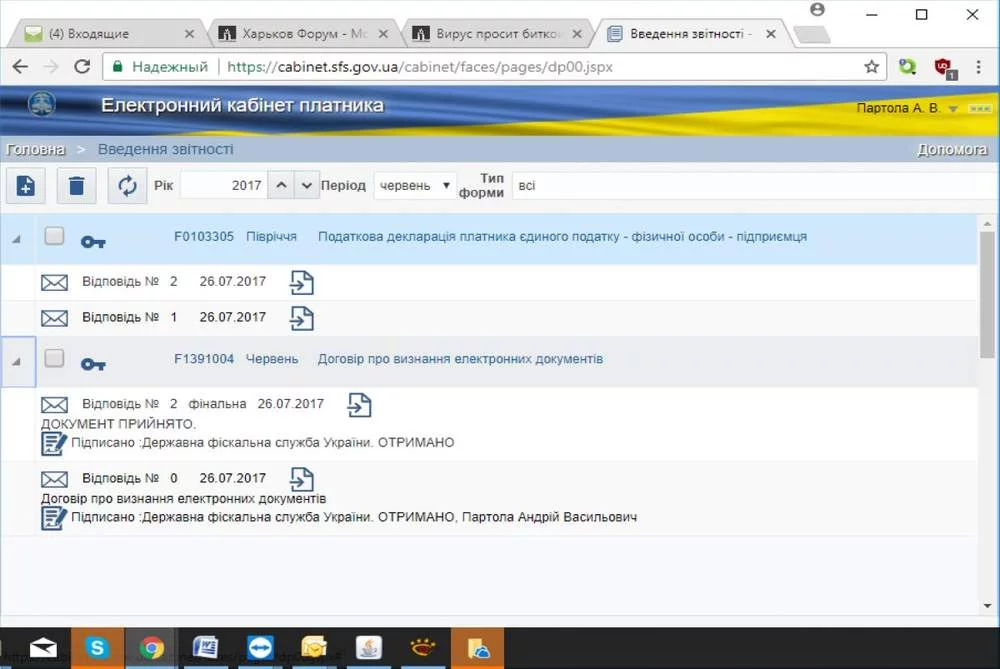
Task: Click key icon in F0103305 row
Action: pos(93,242)
